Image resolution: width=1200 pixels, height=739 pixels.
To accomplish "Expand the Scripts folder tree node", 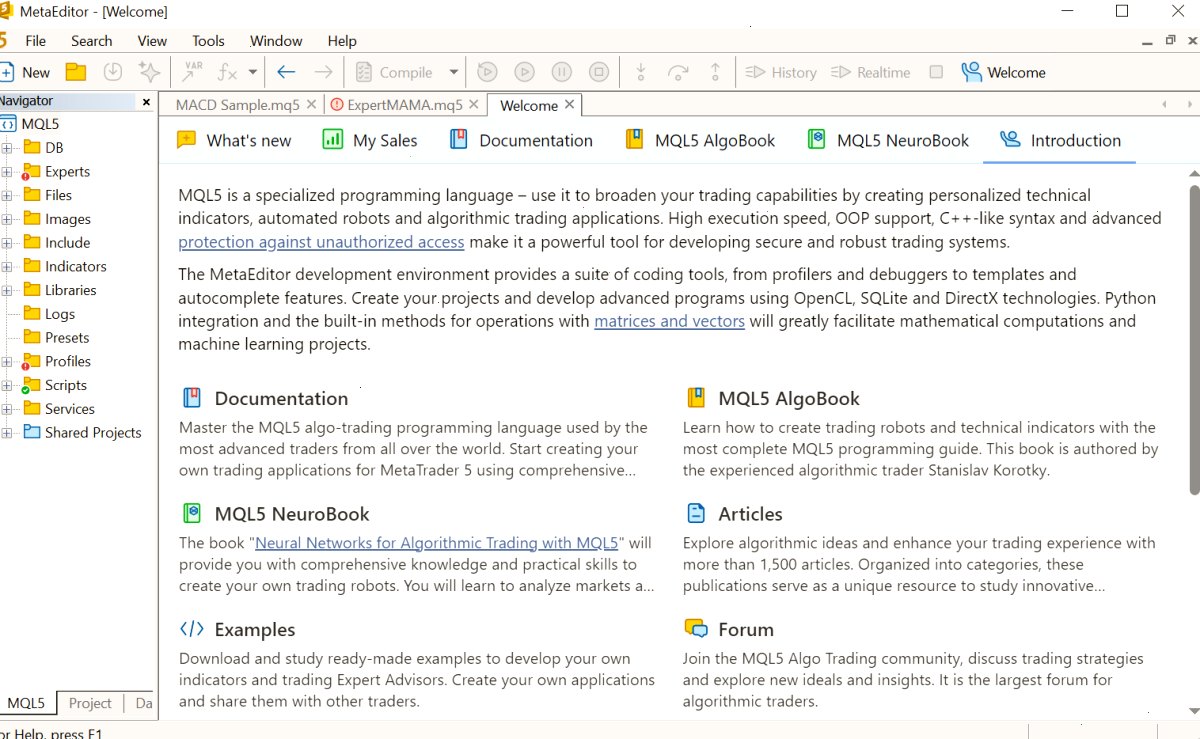I will click(7, 385).
